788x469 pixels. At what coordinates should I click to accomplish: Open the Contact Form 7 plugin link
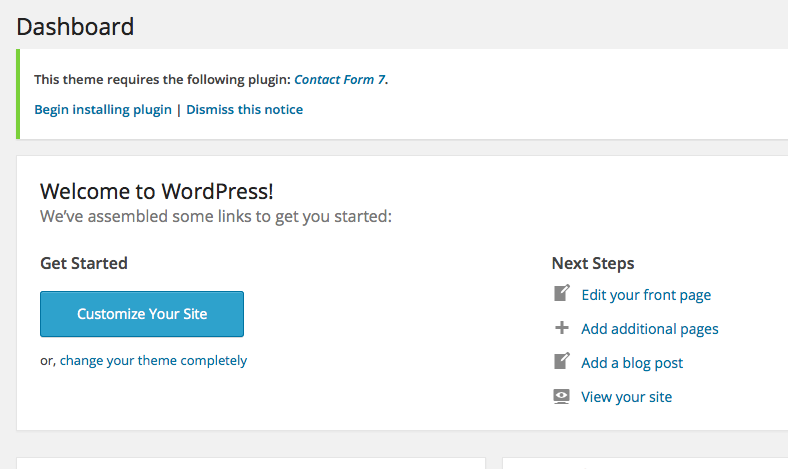(x=339, y=79)
